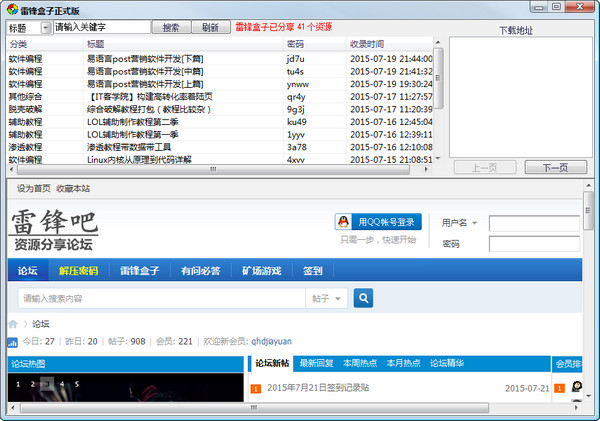Click the home icon in breadcrumb
Screen dimensions: 600x421
[x=13, y=324]
